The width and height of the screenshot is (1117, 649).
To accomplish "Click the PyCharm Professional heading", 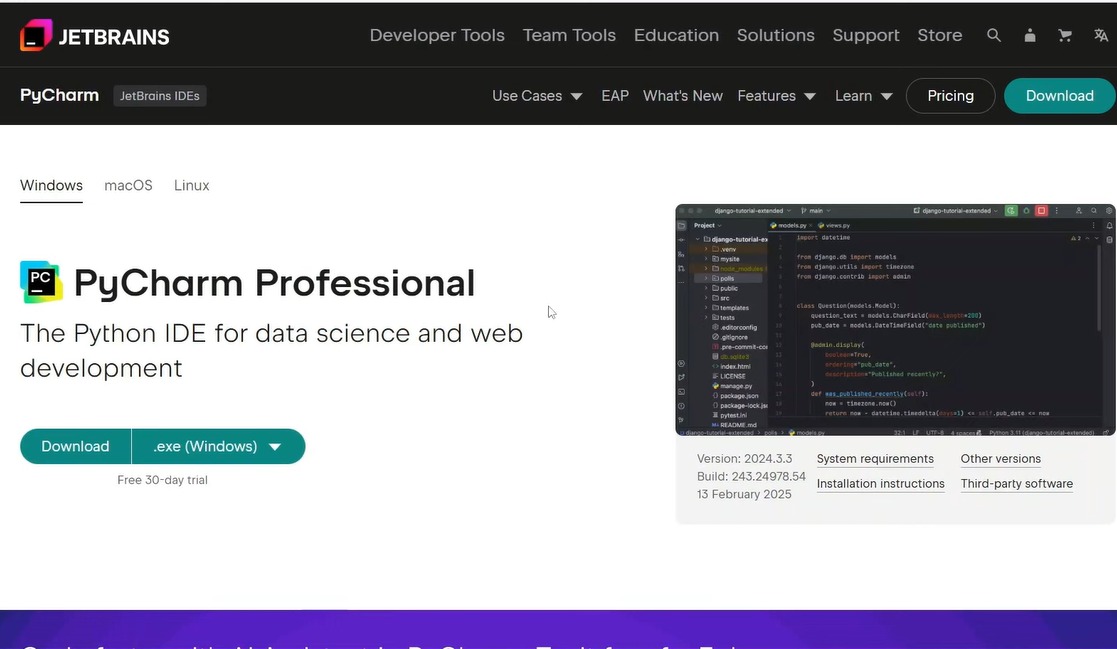I will coord(274,284).
